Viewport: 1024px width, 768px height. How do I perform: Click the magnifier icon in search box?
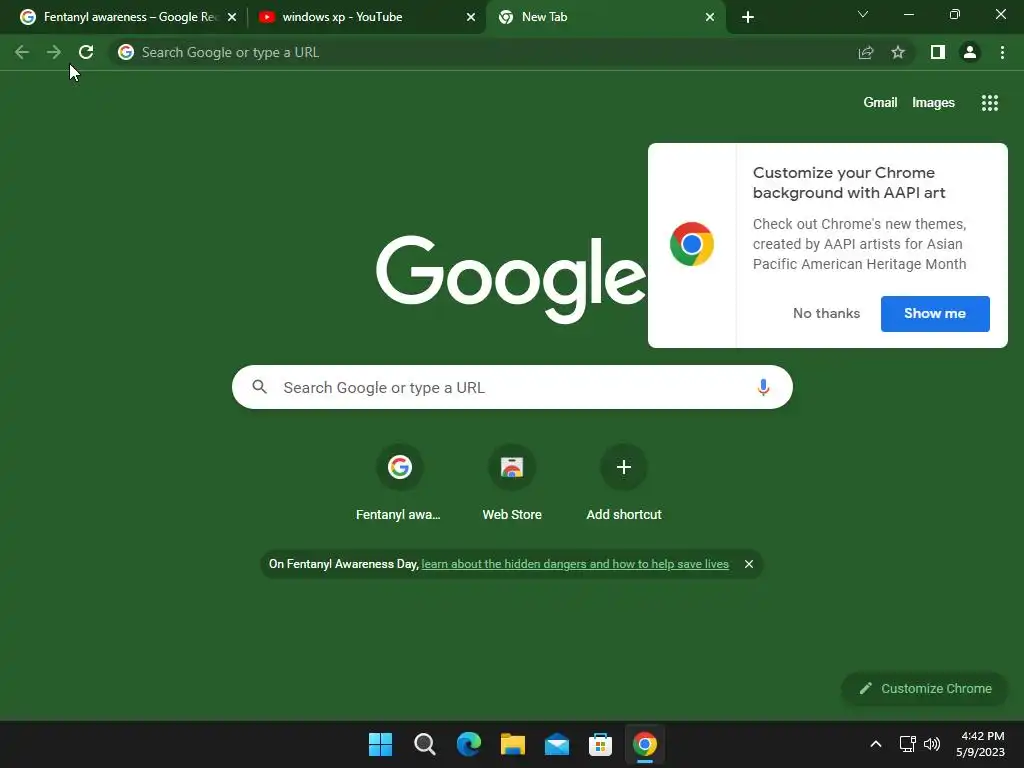click(259, 387)
